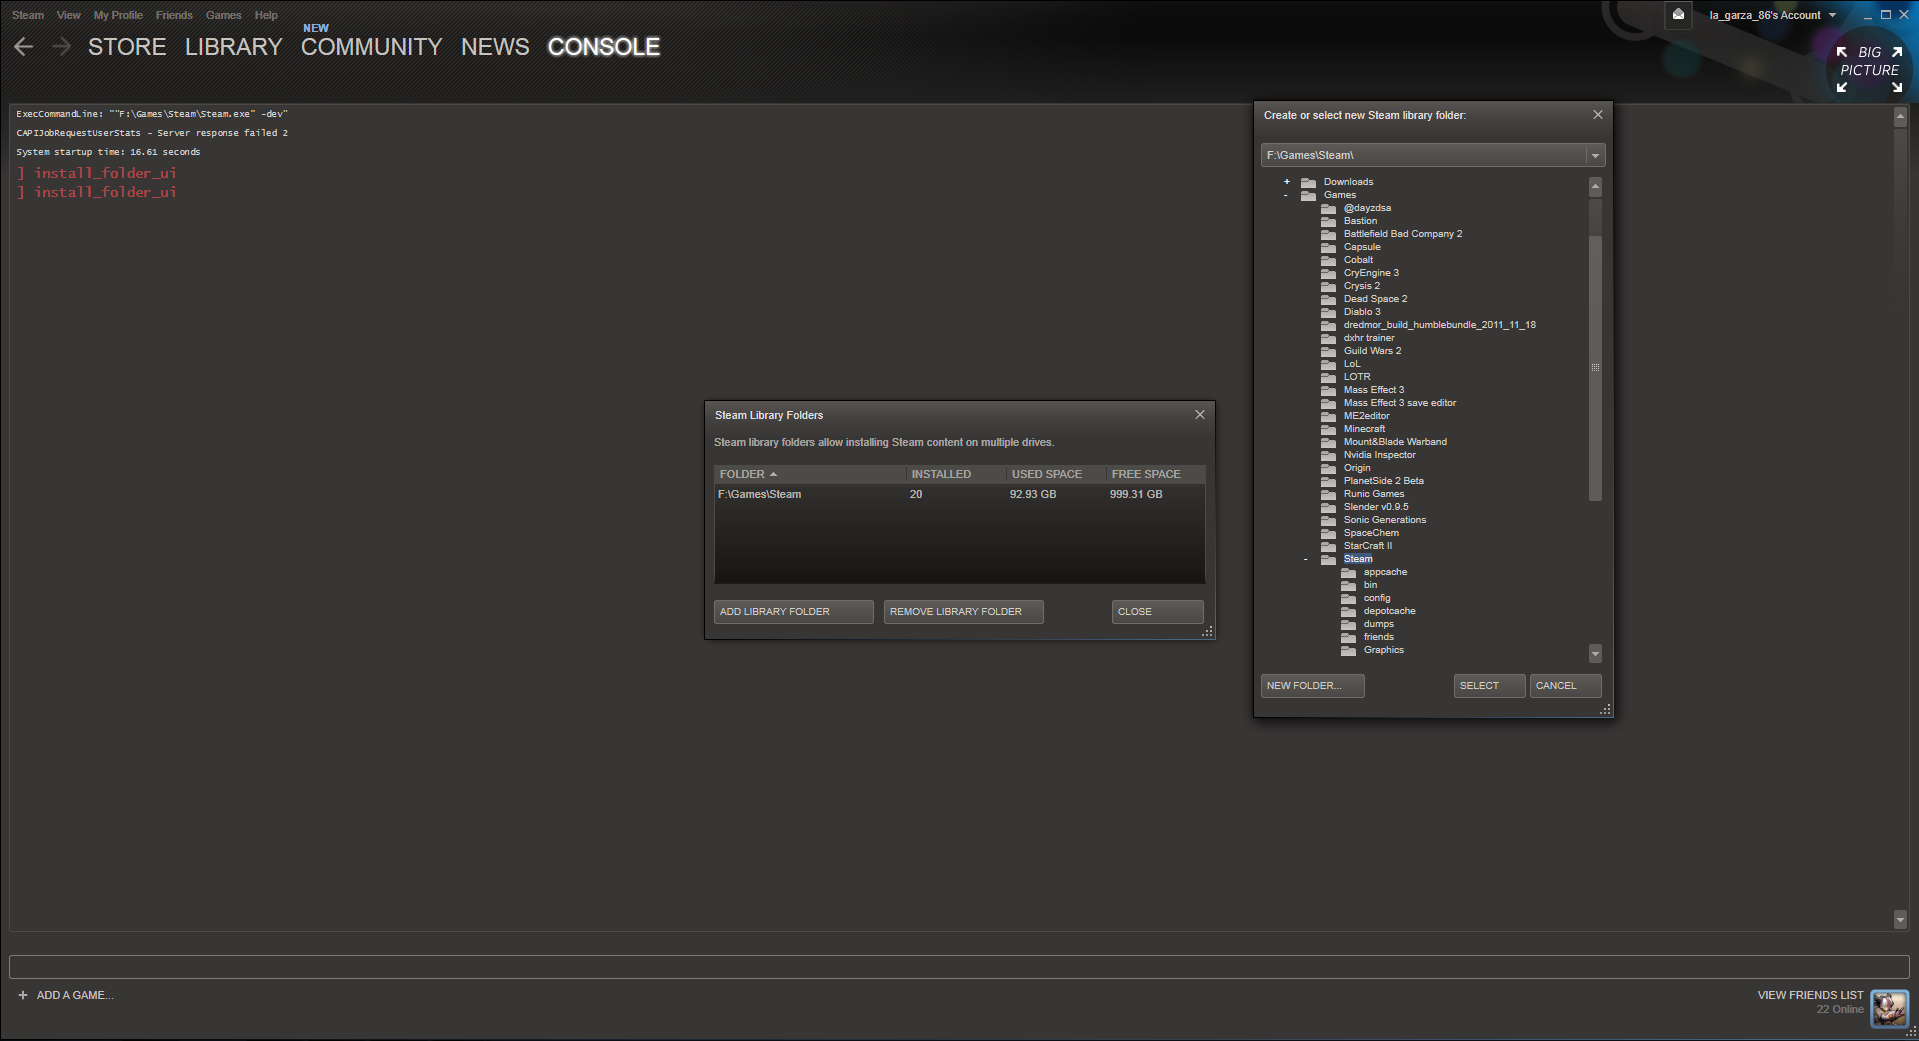Go to the STORE tab
This screenshot has height=1041, width=1919.
tap(127, 47)
